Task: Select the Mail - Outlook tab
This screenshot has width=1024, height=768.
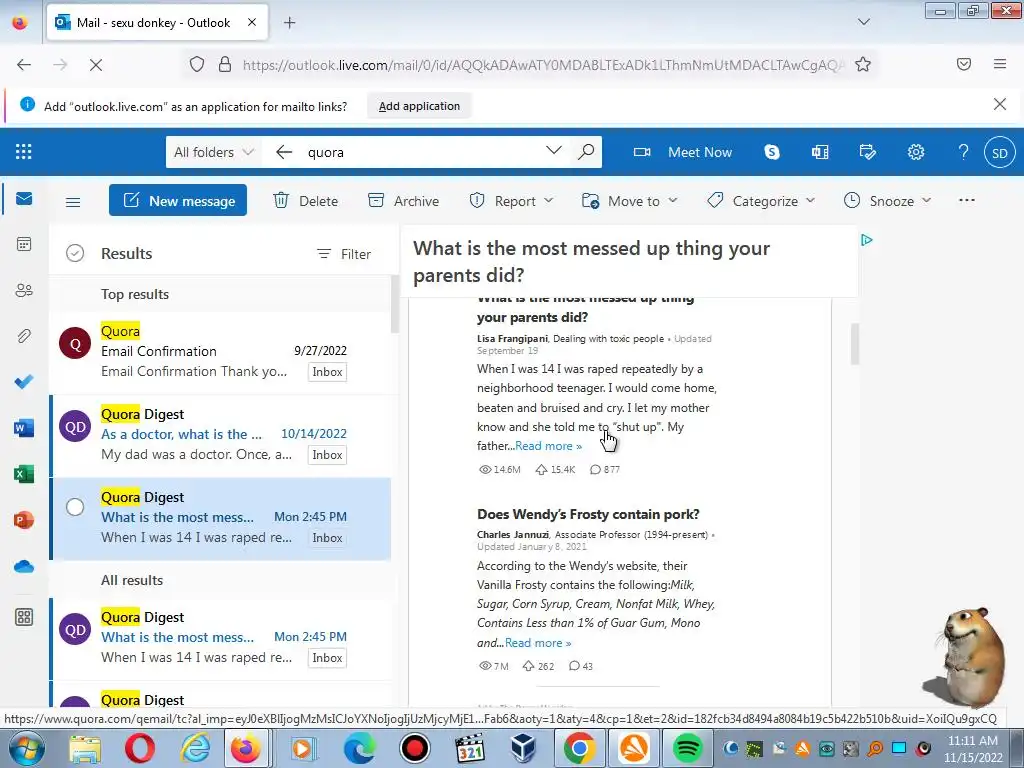Action: [157, 22]
